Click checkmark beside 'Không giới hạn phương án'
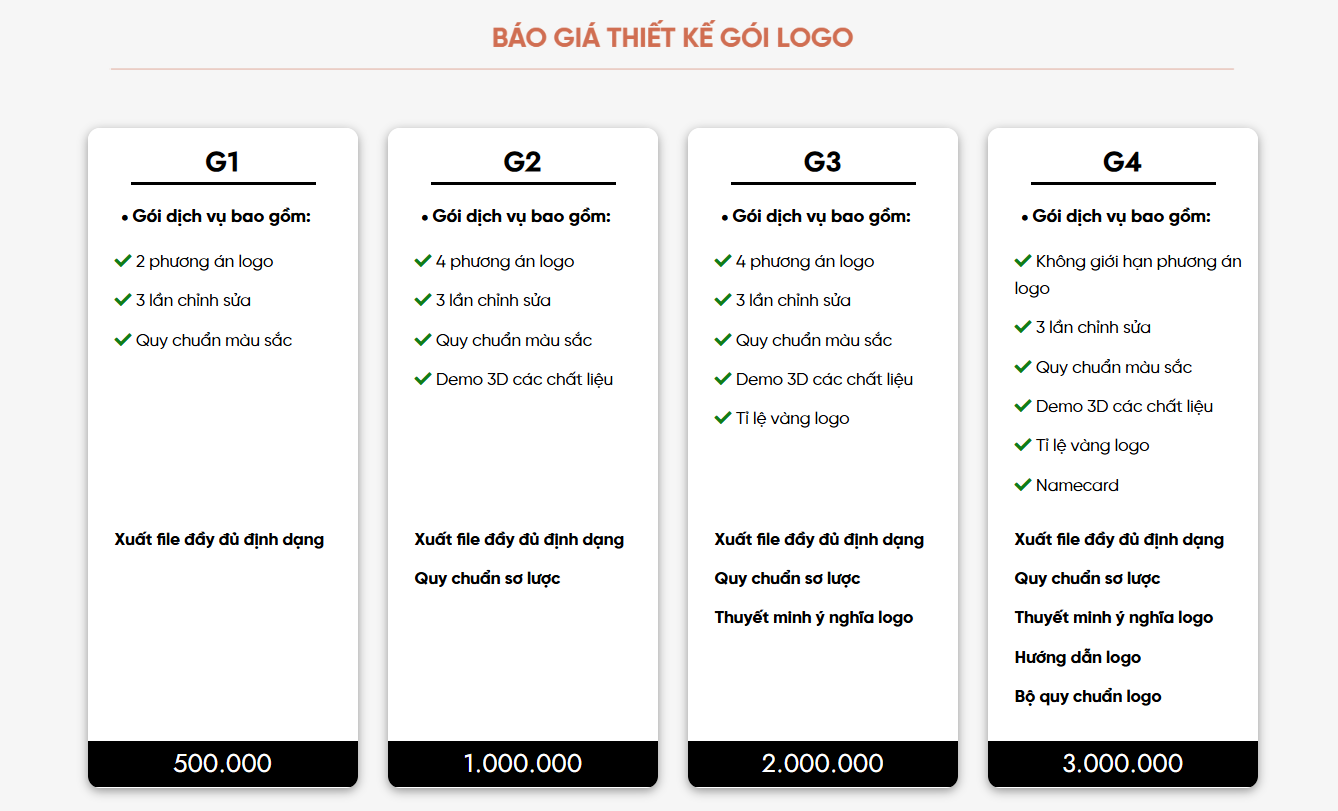Image resolution: width=1338 pixels, height=811 pixels. (x=1023, y=261)
